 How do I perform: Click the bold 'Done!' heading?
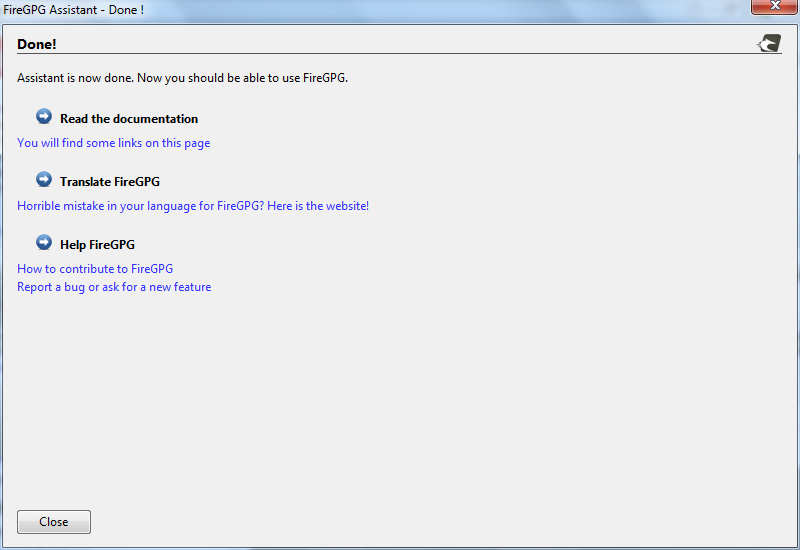point(37,44)
